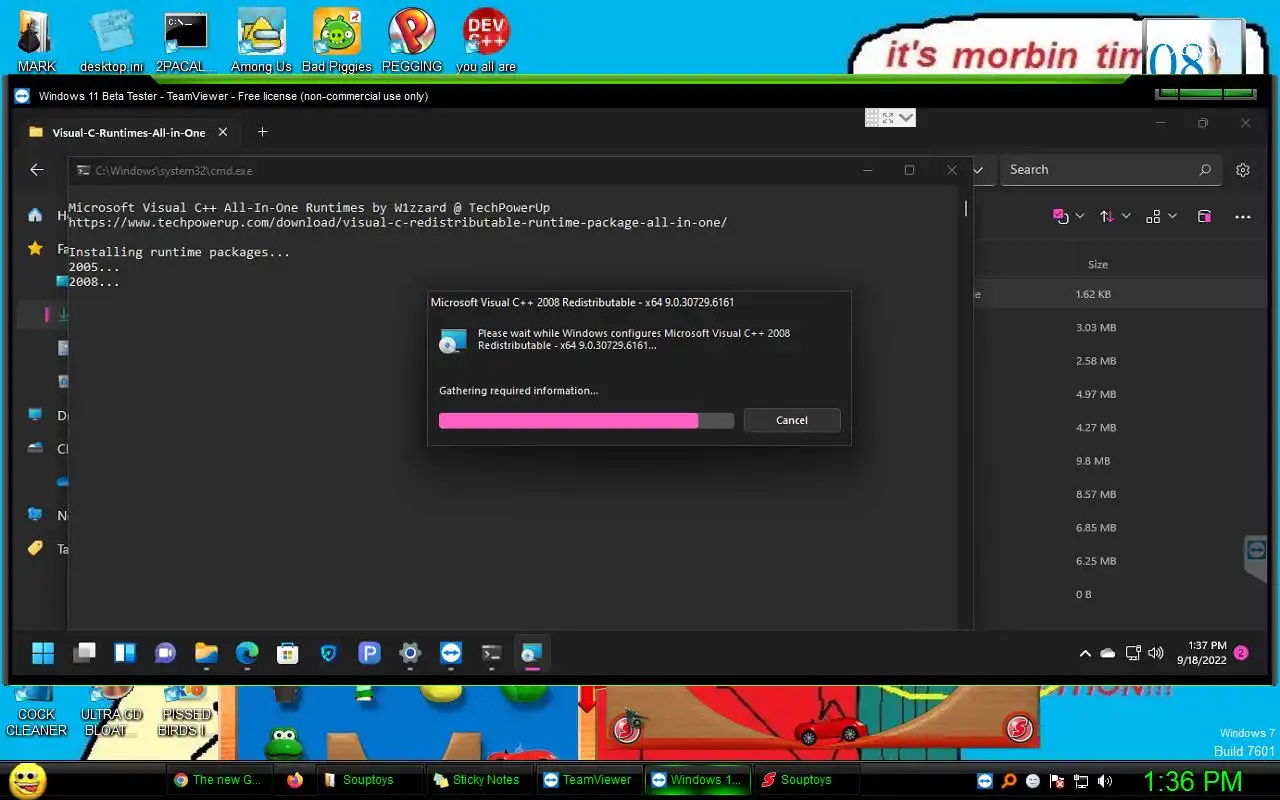Add a new Explorer tab with plus
The height and width of the screenshot is (800, 1280).
[x=262, y=132]
